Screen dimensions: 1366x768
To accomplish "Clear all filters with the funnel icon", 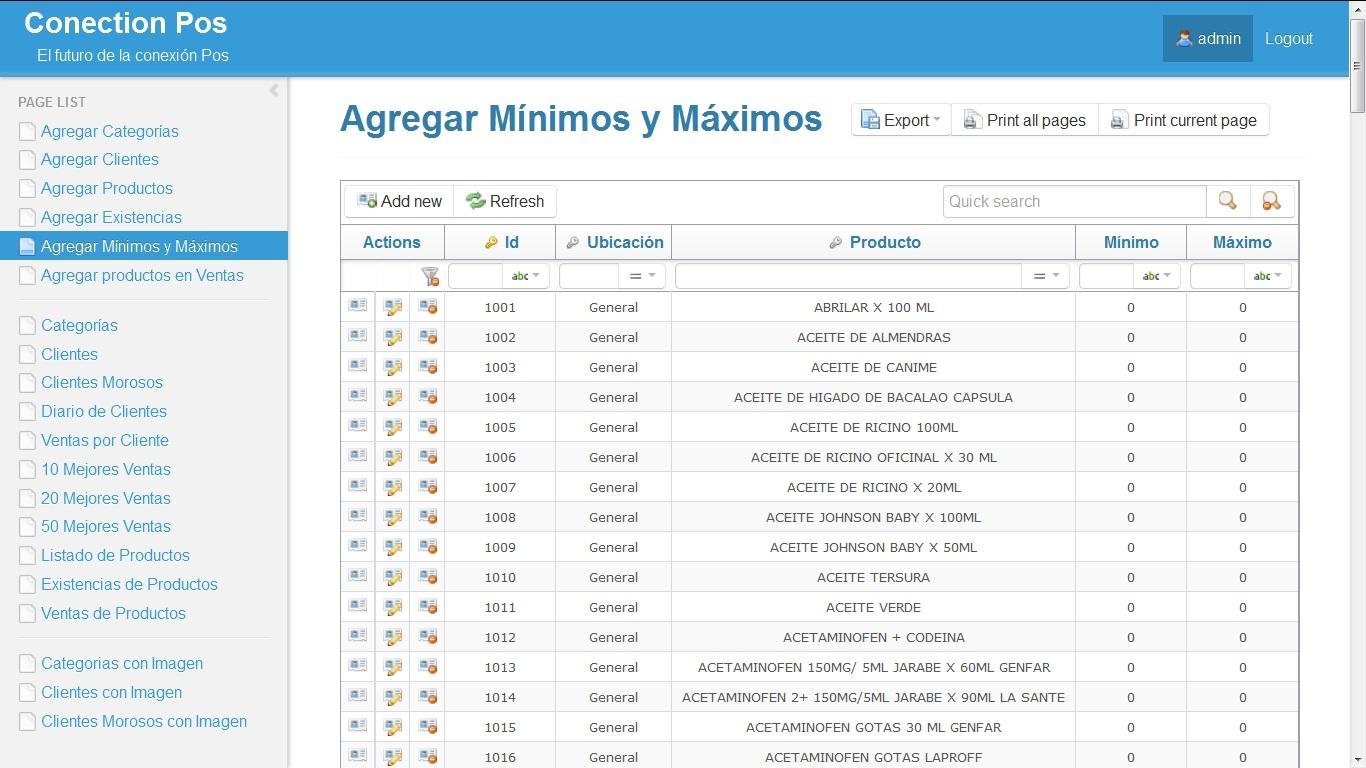I will click(429, 276).
